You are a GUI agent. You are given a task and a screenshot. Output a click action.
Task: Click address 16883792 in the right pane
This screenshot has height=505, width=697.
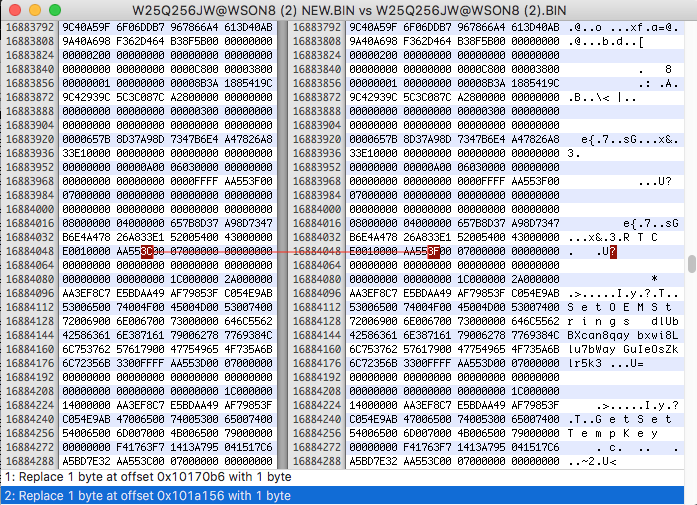316,27
